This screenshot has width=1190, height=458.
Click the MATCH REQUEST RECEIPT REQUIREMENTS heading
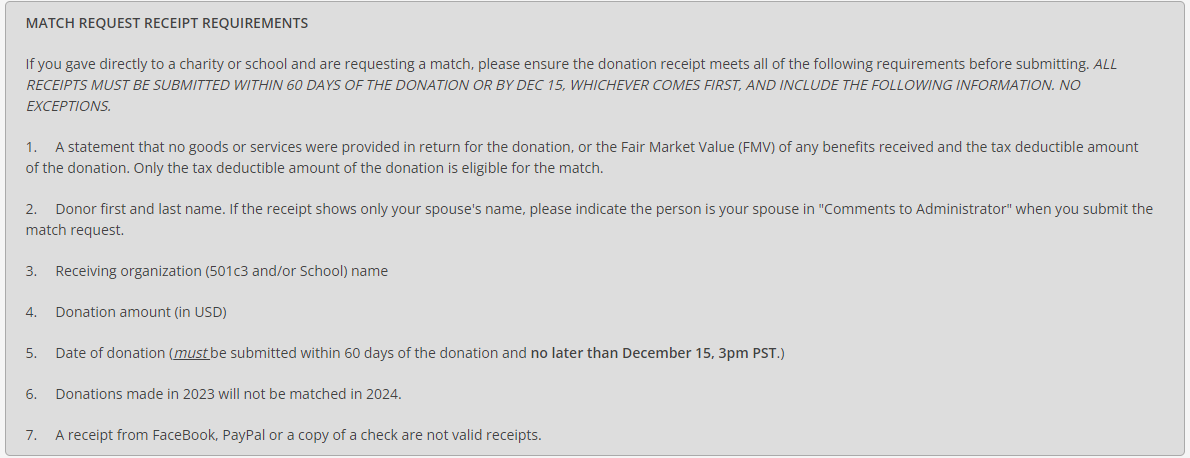point(167,24)
